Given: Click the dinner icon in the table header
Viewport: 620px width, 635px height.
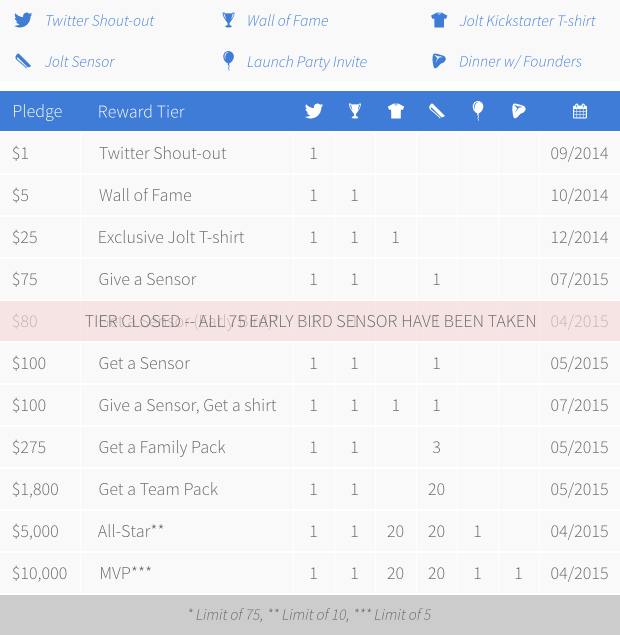Looking at the screenshot, I should pos(519,111).
